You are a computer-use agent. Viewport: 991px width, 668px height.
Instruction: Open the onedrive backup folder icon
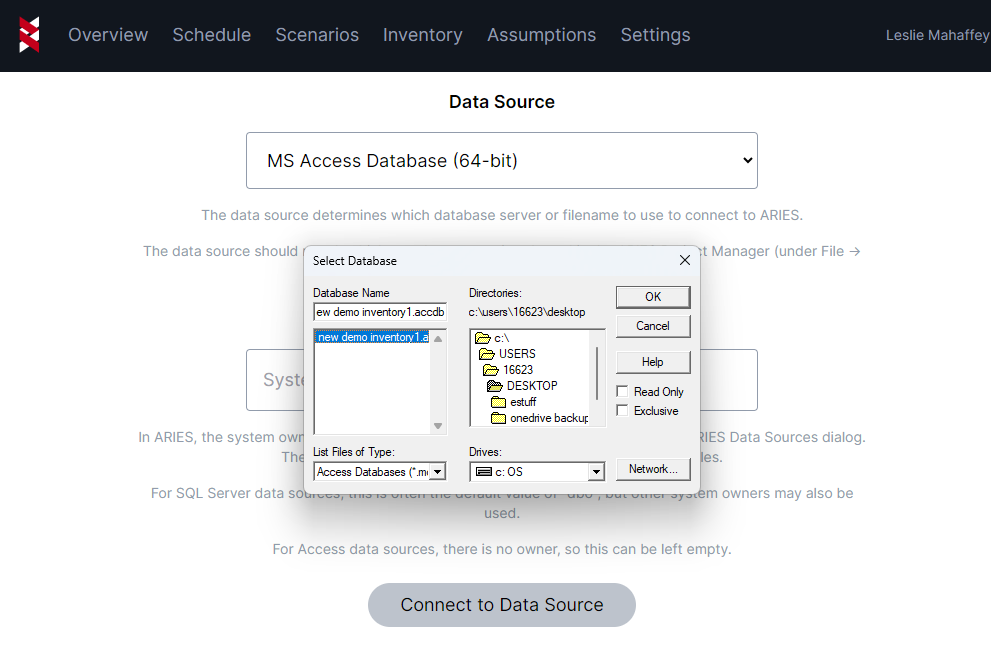[498, 418]
